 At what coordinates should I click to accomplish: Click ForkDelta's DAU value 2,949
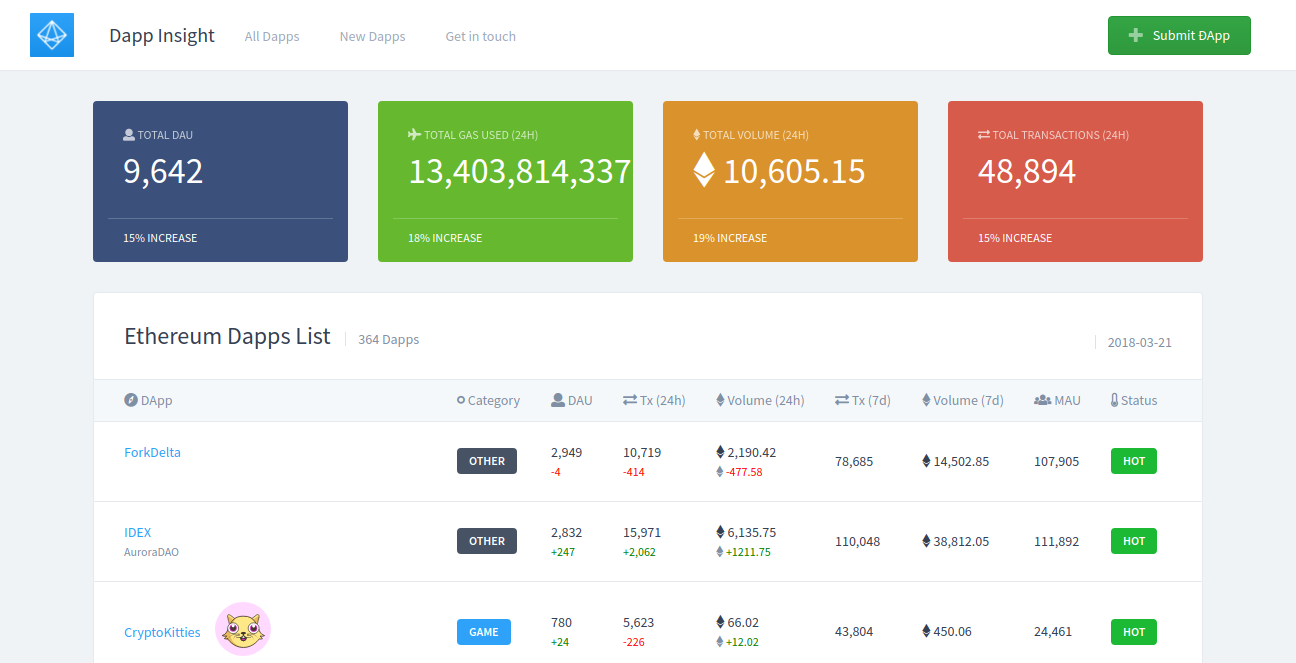pyautogui.click(x=566, y=452)
